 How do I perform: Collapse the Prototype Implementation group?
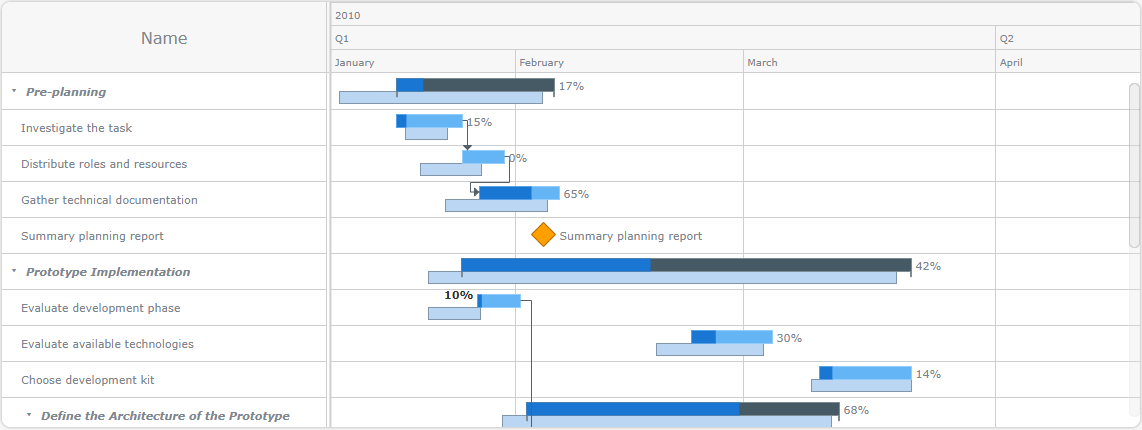[14, 271]
